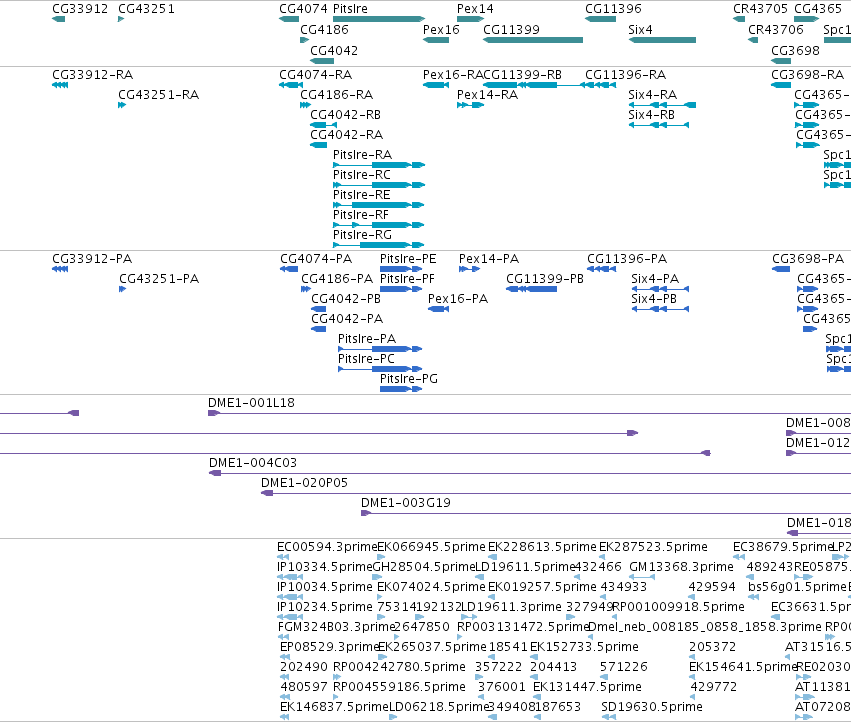This screenshot has width=851, height=722.
Task: Select EST SD19630.5prime
Action: click(x=608, y=717)
